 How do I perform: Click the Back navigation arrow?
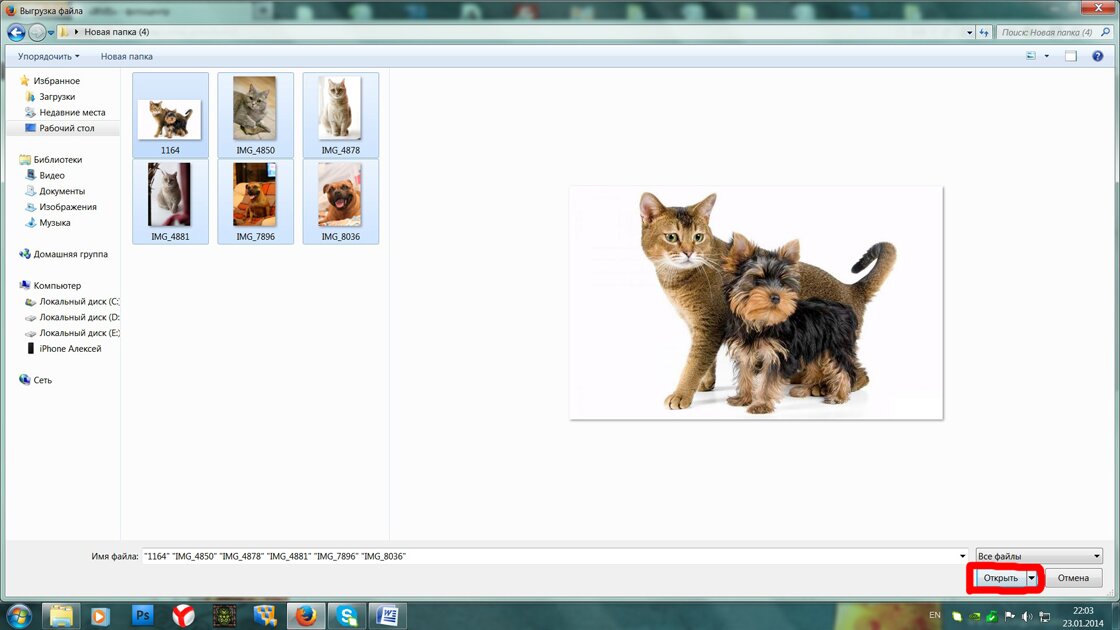click(x=17, y=32)
